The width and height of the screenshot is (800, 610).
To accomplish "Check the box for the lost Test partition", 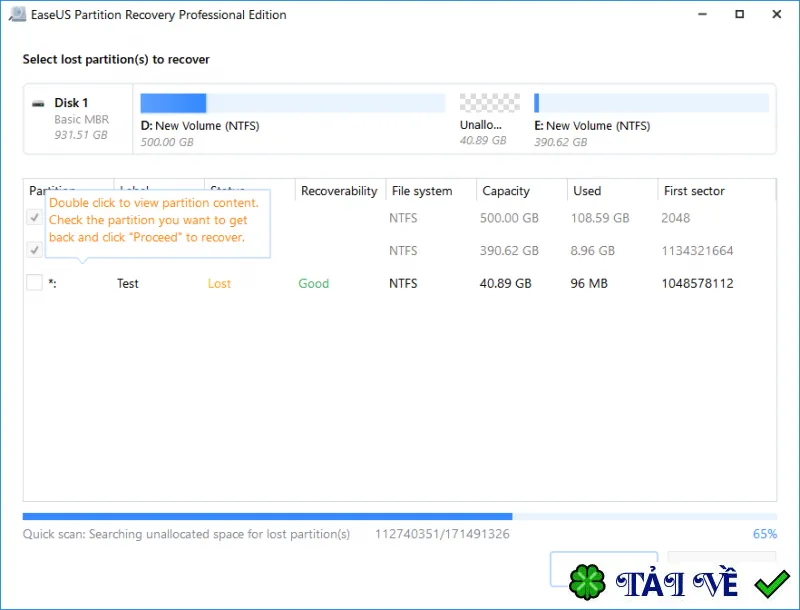I will [34, 283].
